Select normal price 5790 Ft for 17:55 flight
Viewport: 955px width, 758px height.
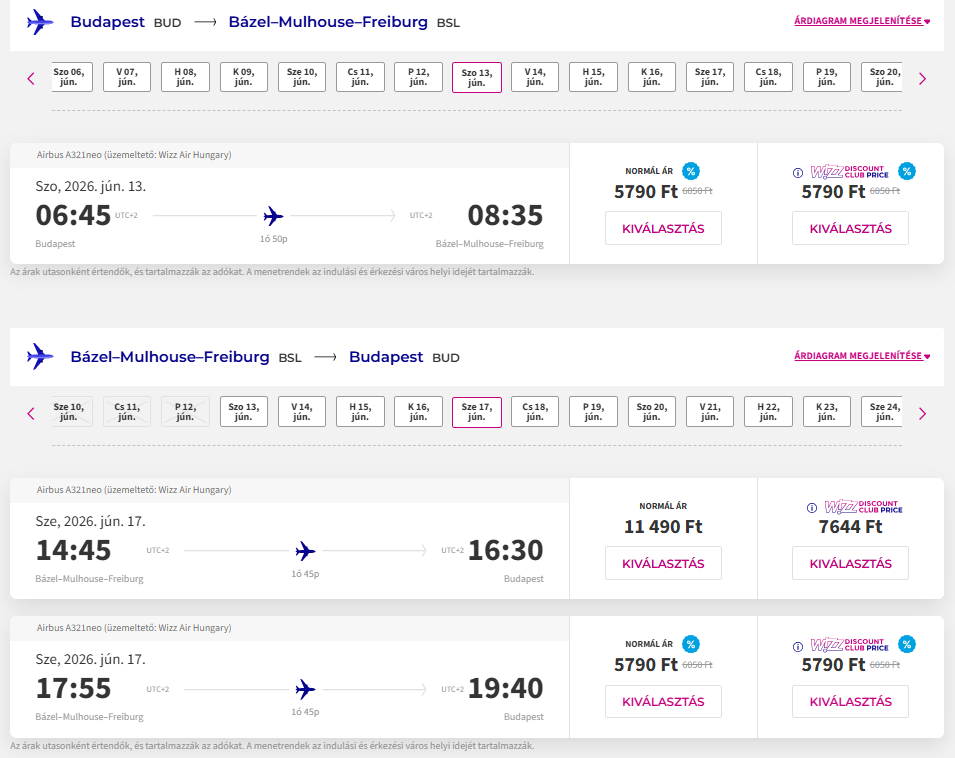coord(663,701)
